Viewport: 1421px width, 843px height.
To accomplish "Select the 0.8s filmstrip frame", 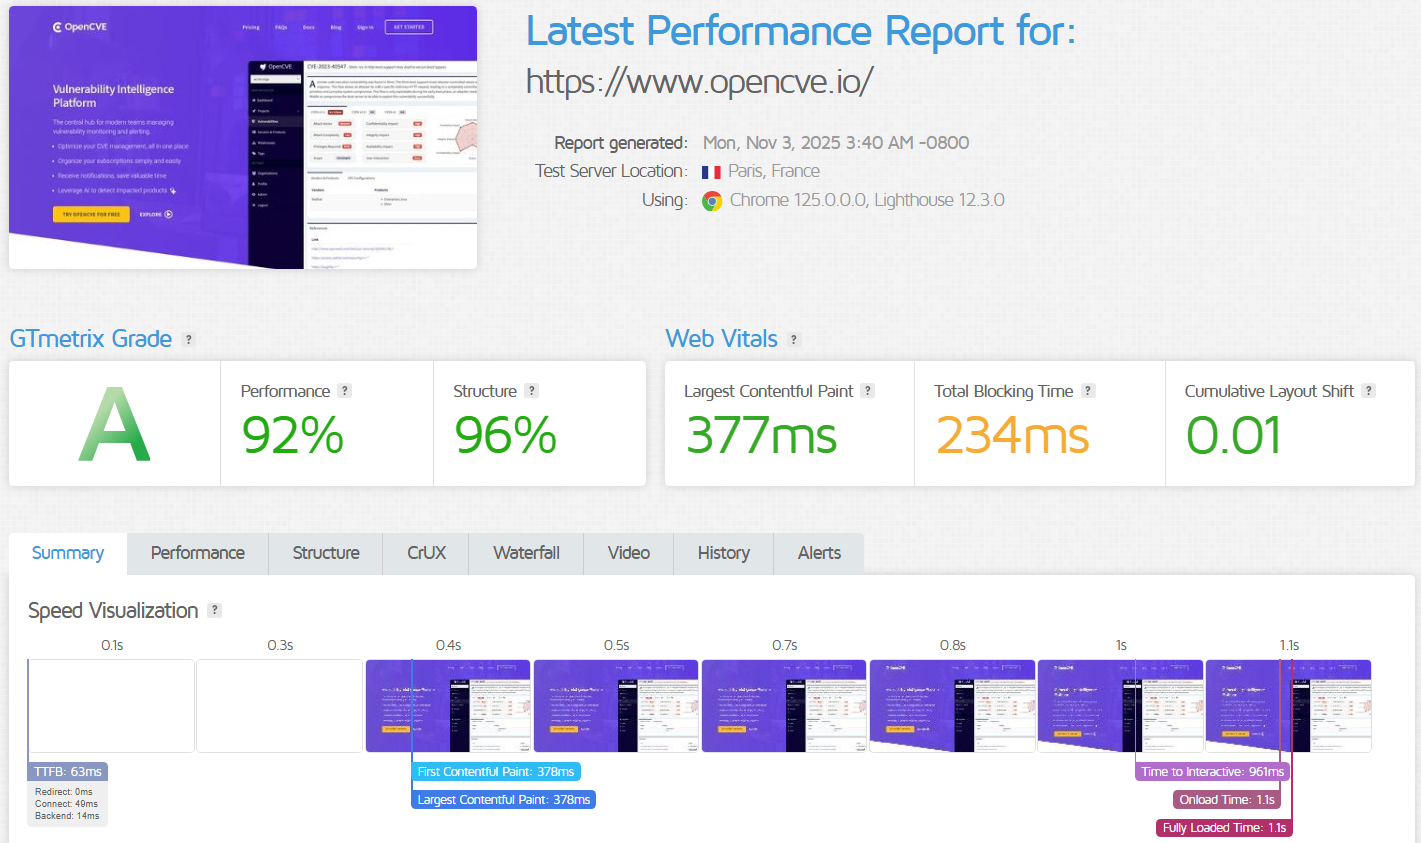I will point(952,706).
